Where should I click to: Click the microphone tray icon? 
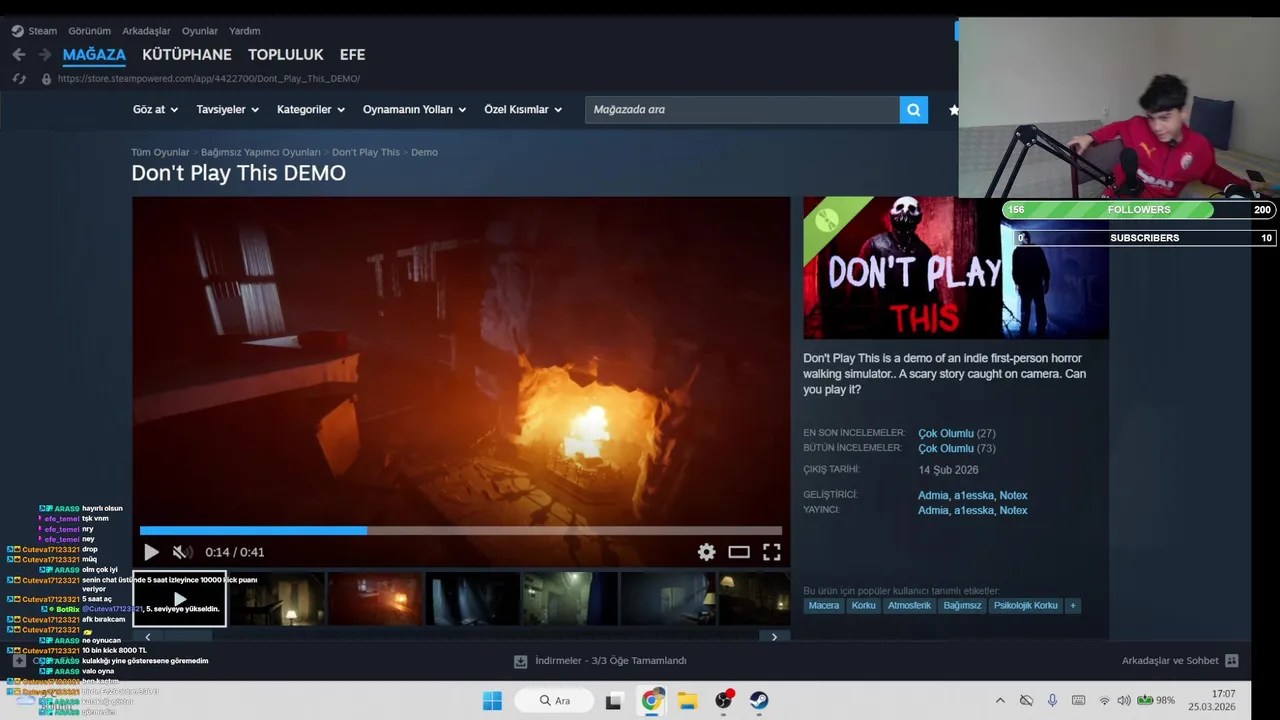[1052, 701]
